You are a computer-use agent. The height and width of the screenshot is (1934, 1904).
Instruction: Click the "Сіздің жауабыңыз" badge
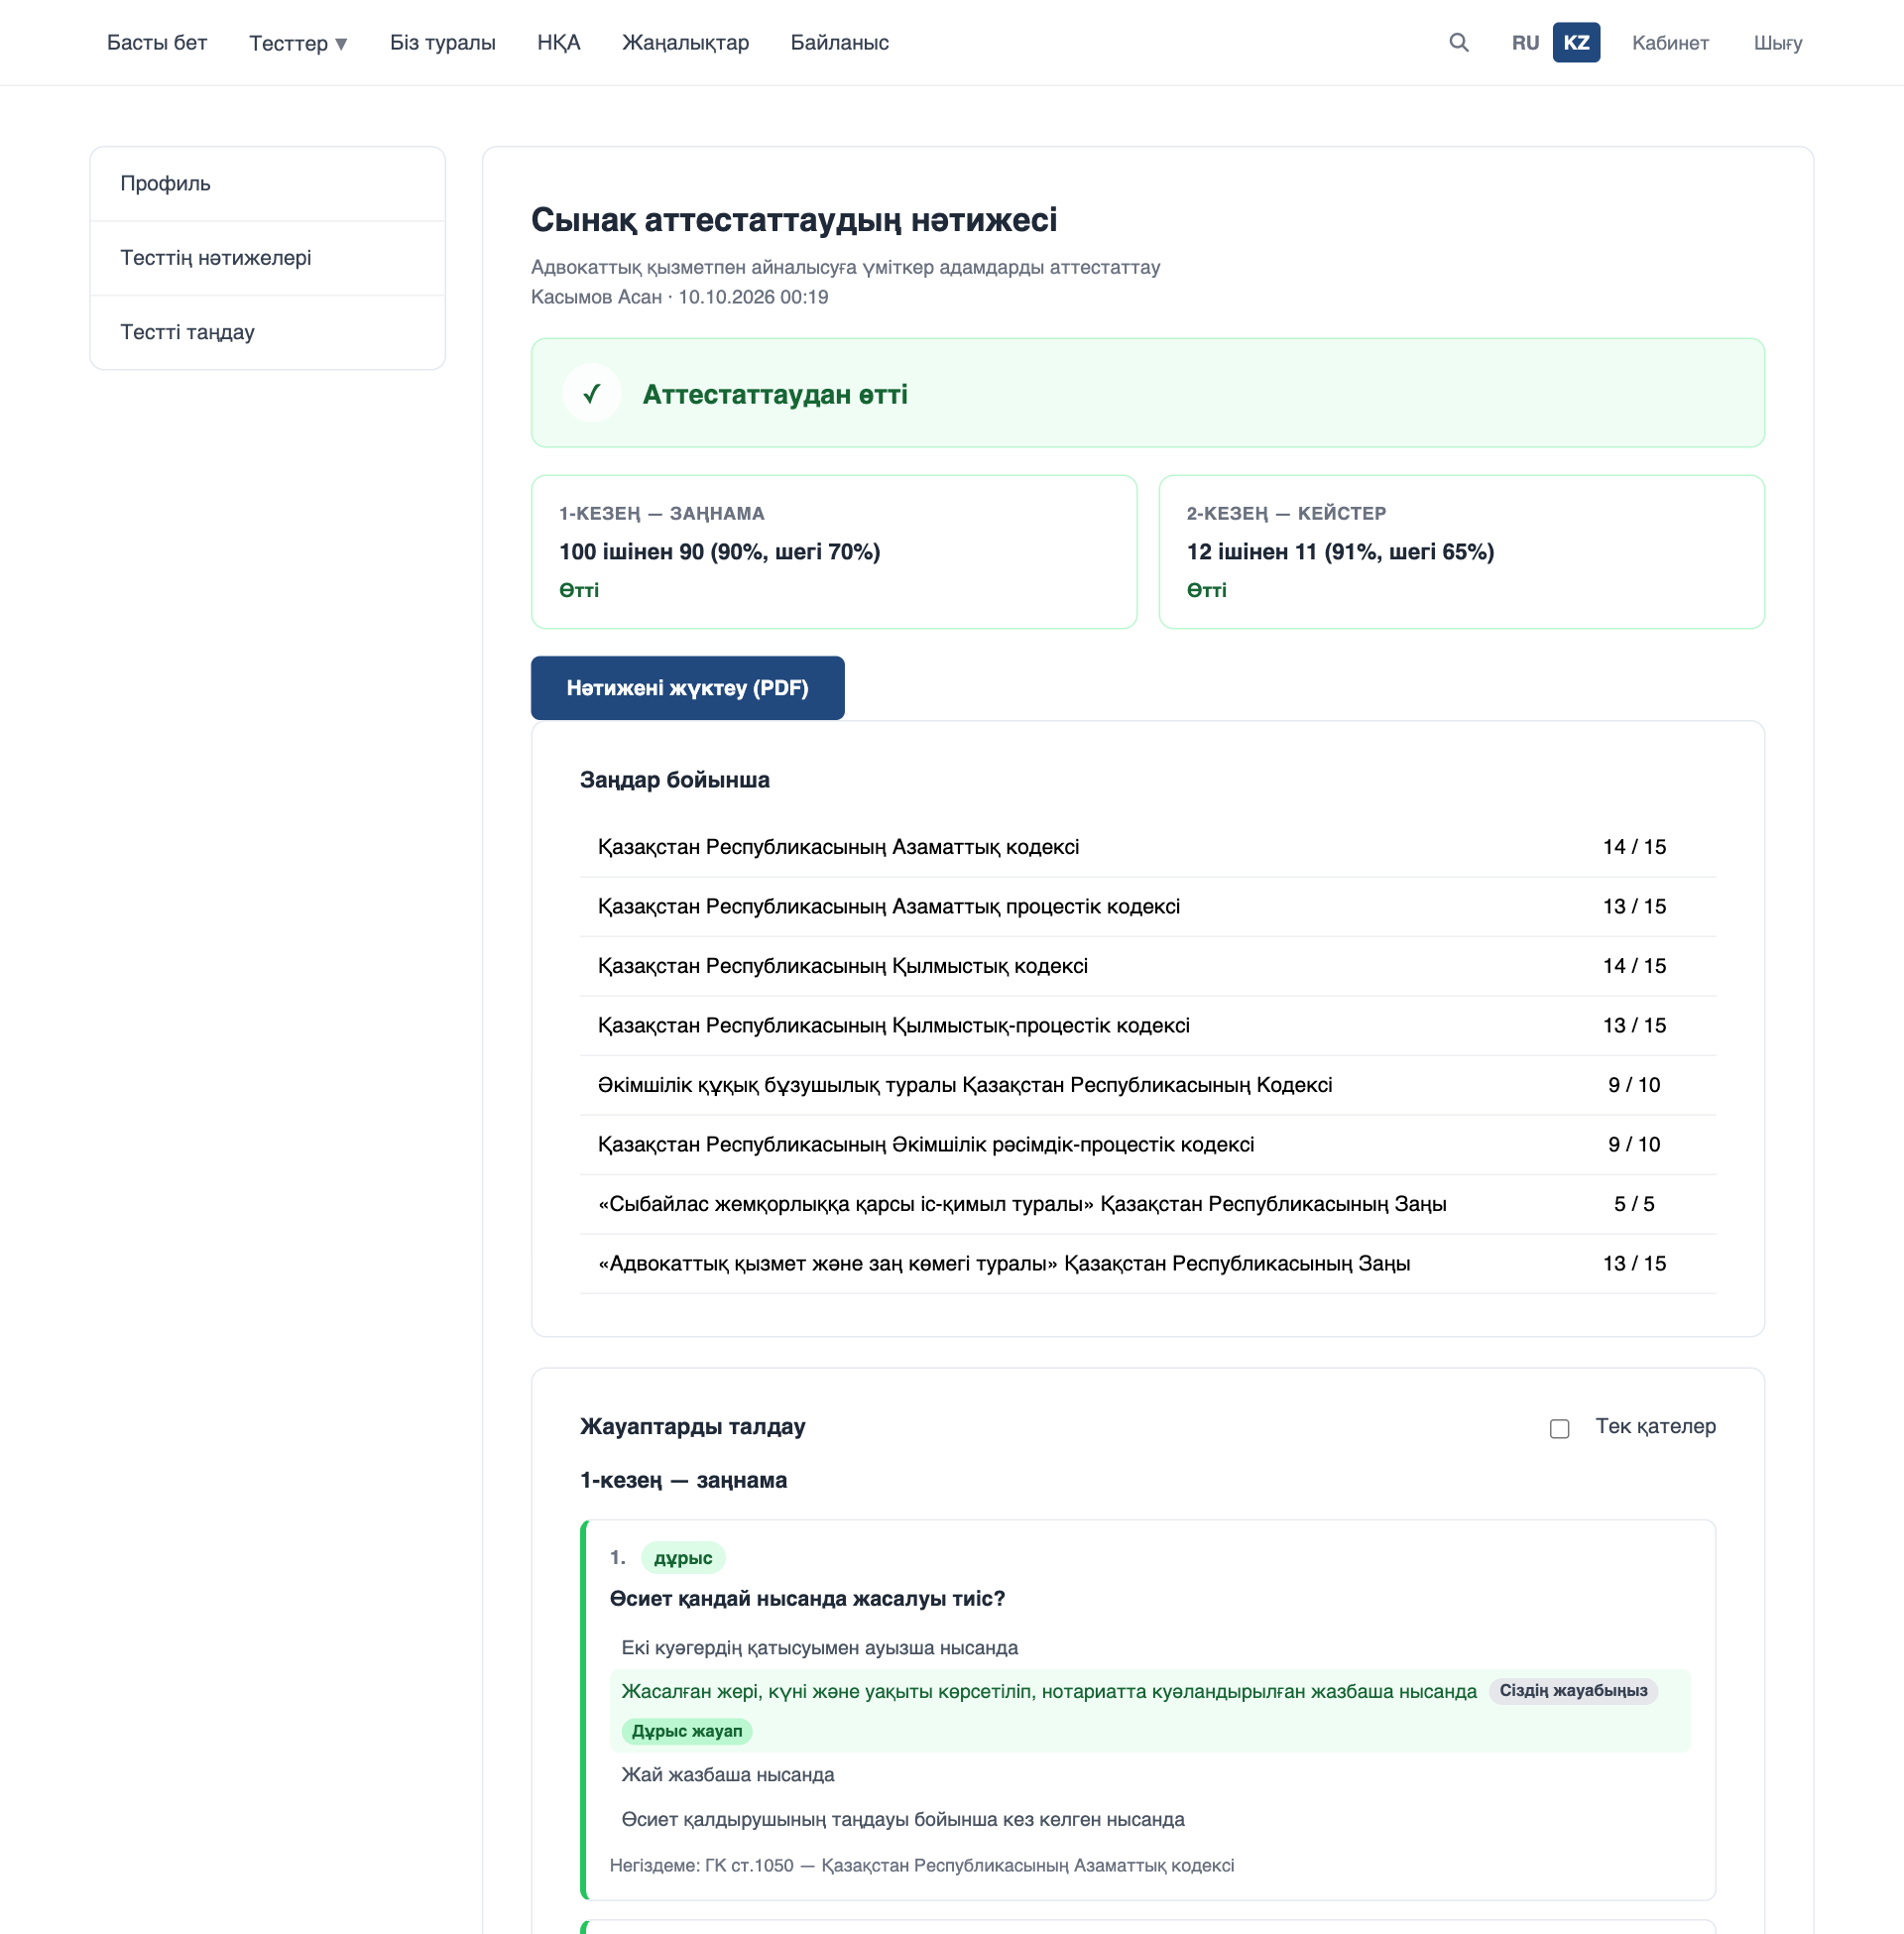[x=1573, y=1691]
